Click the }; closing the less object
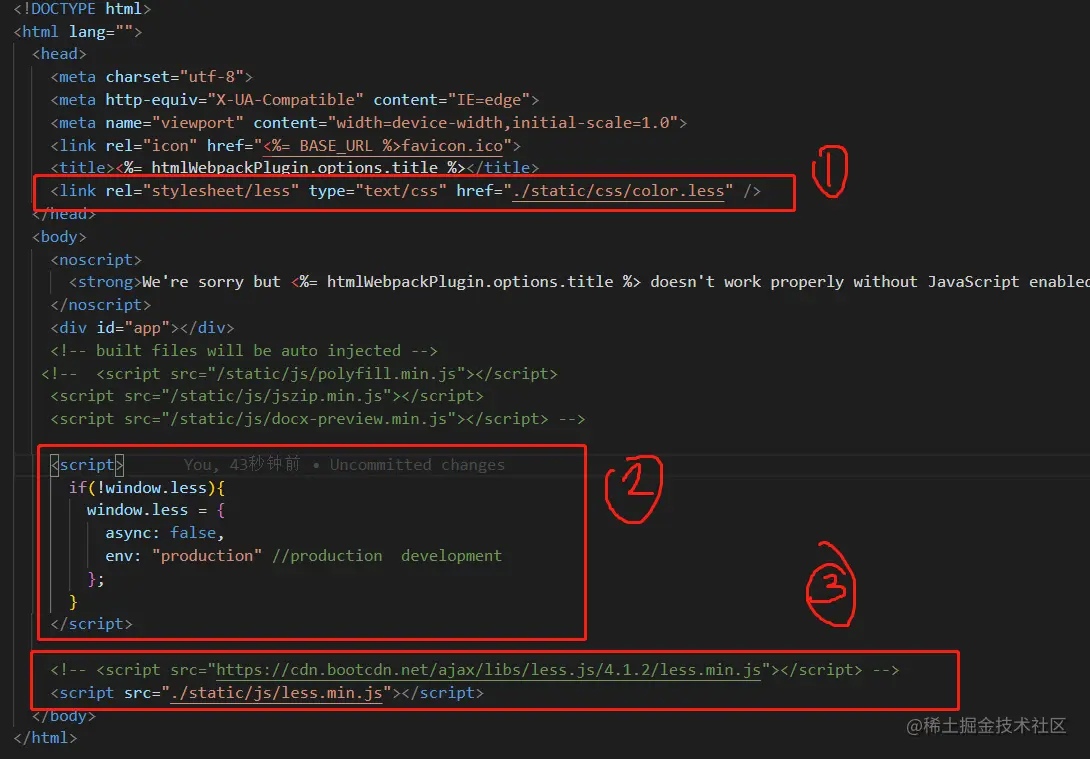The height and width of the screenshot is (759, 1090). [x=96, y=579]
